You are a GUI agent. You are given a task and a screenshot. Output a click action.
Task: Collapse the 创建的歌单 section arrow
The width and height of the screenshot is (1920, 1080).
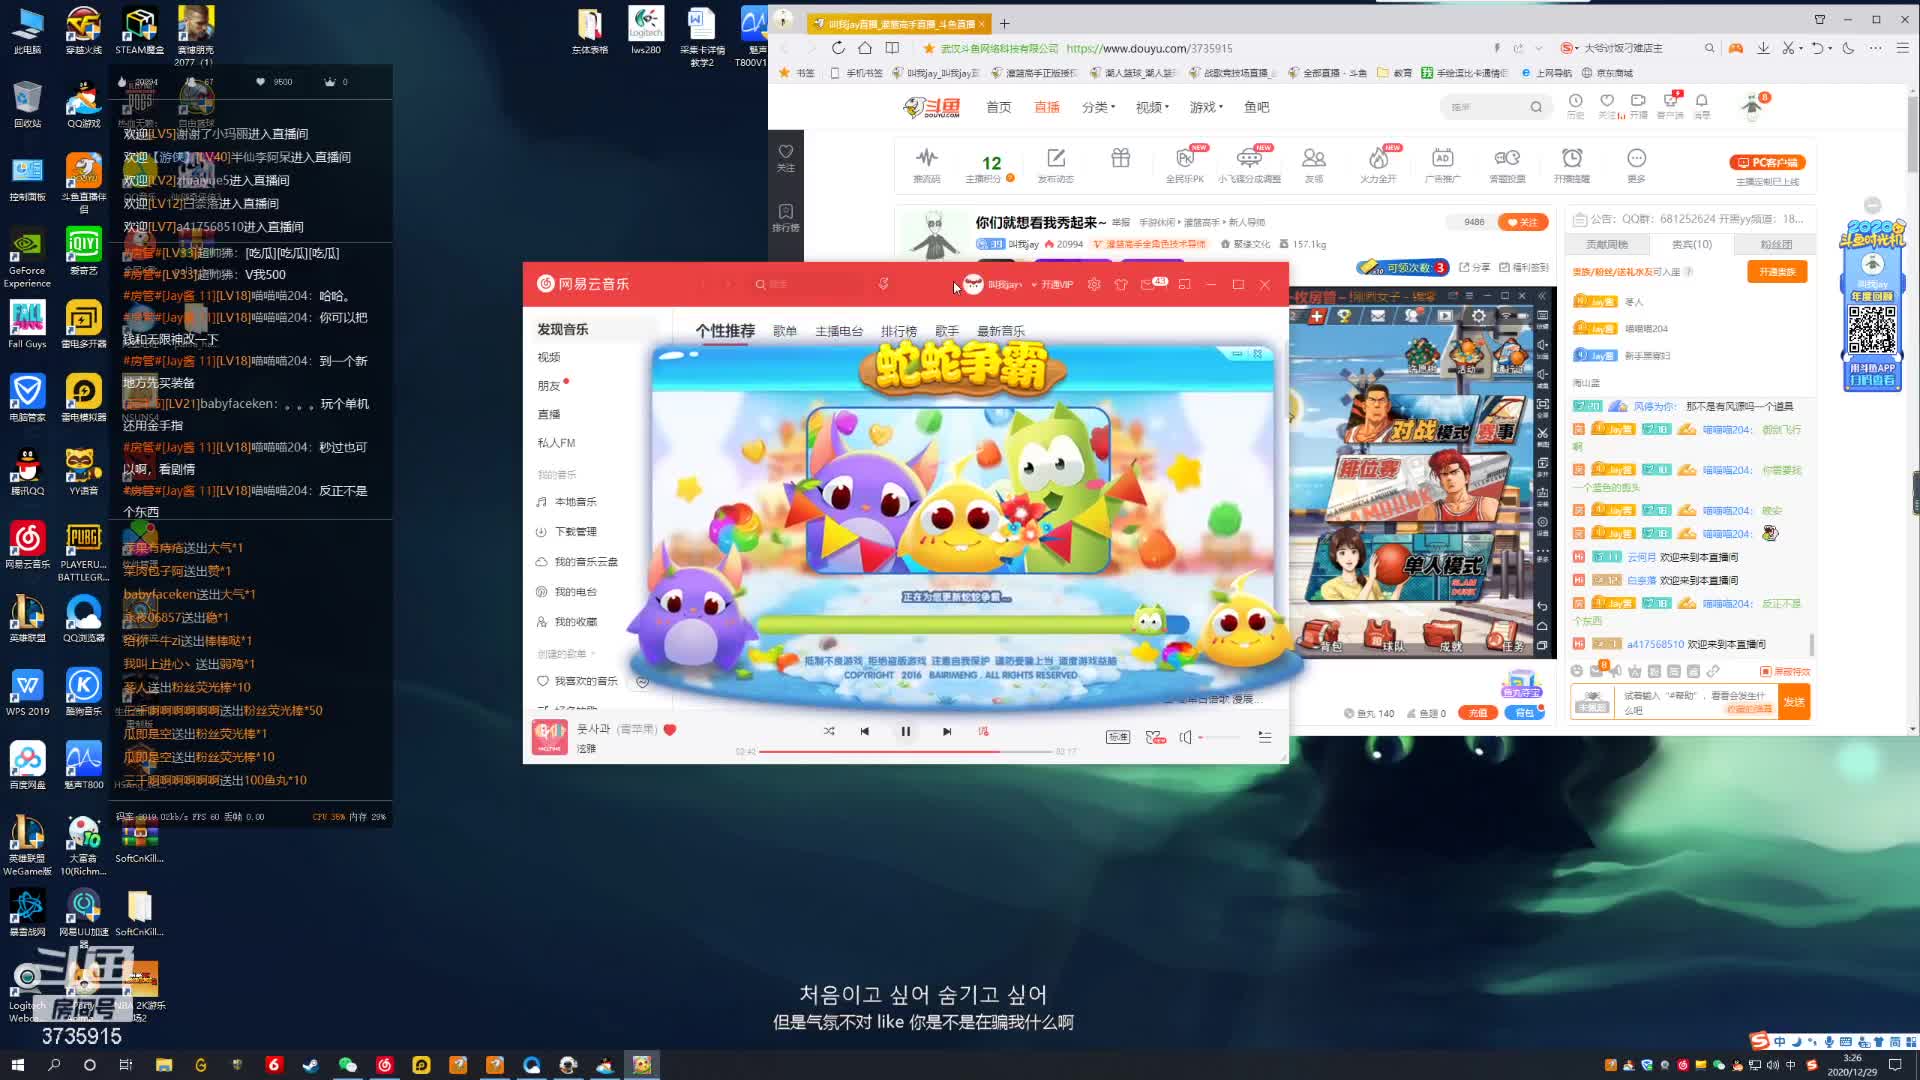tap(593, 654)
